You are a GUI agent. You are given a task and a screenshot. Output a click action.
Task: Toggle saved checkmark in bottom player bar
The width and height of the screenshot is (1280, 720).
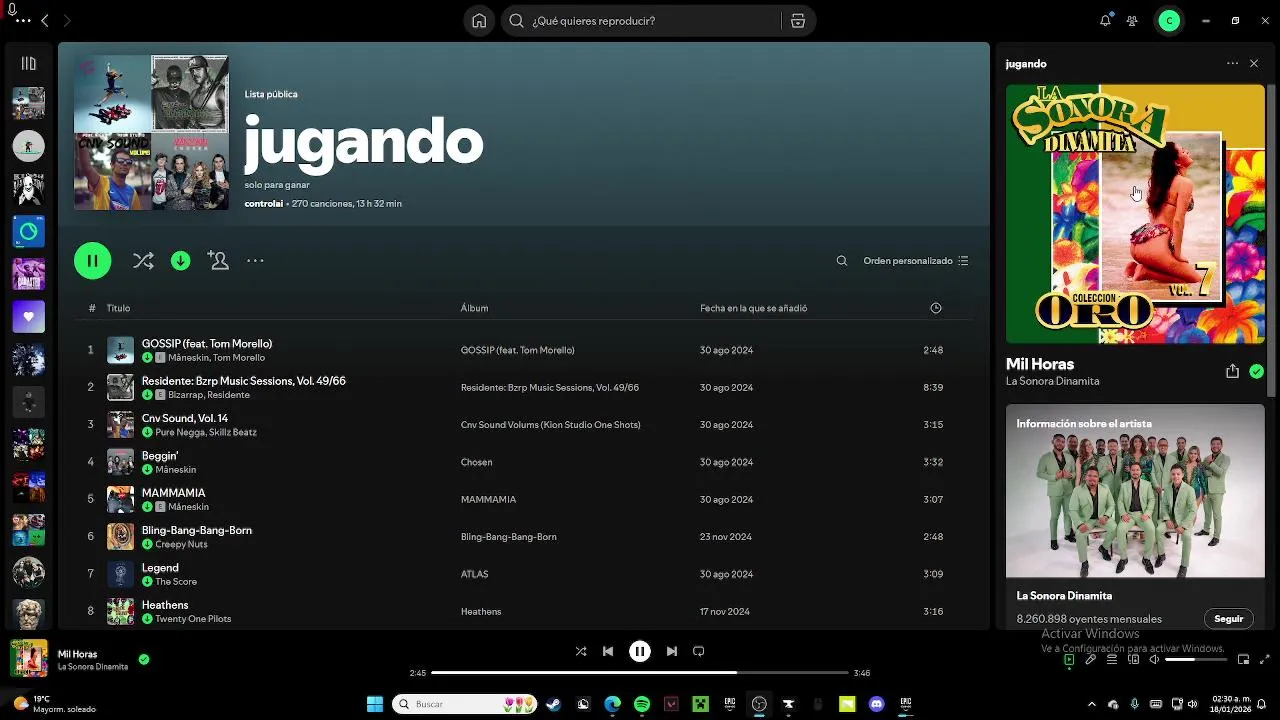point(144,659)
